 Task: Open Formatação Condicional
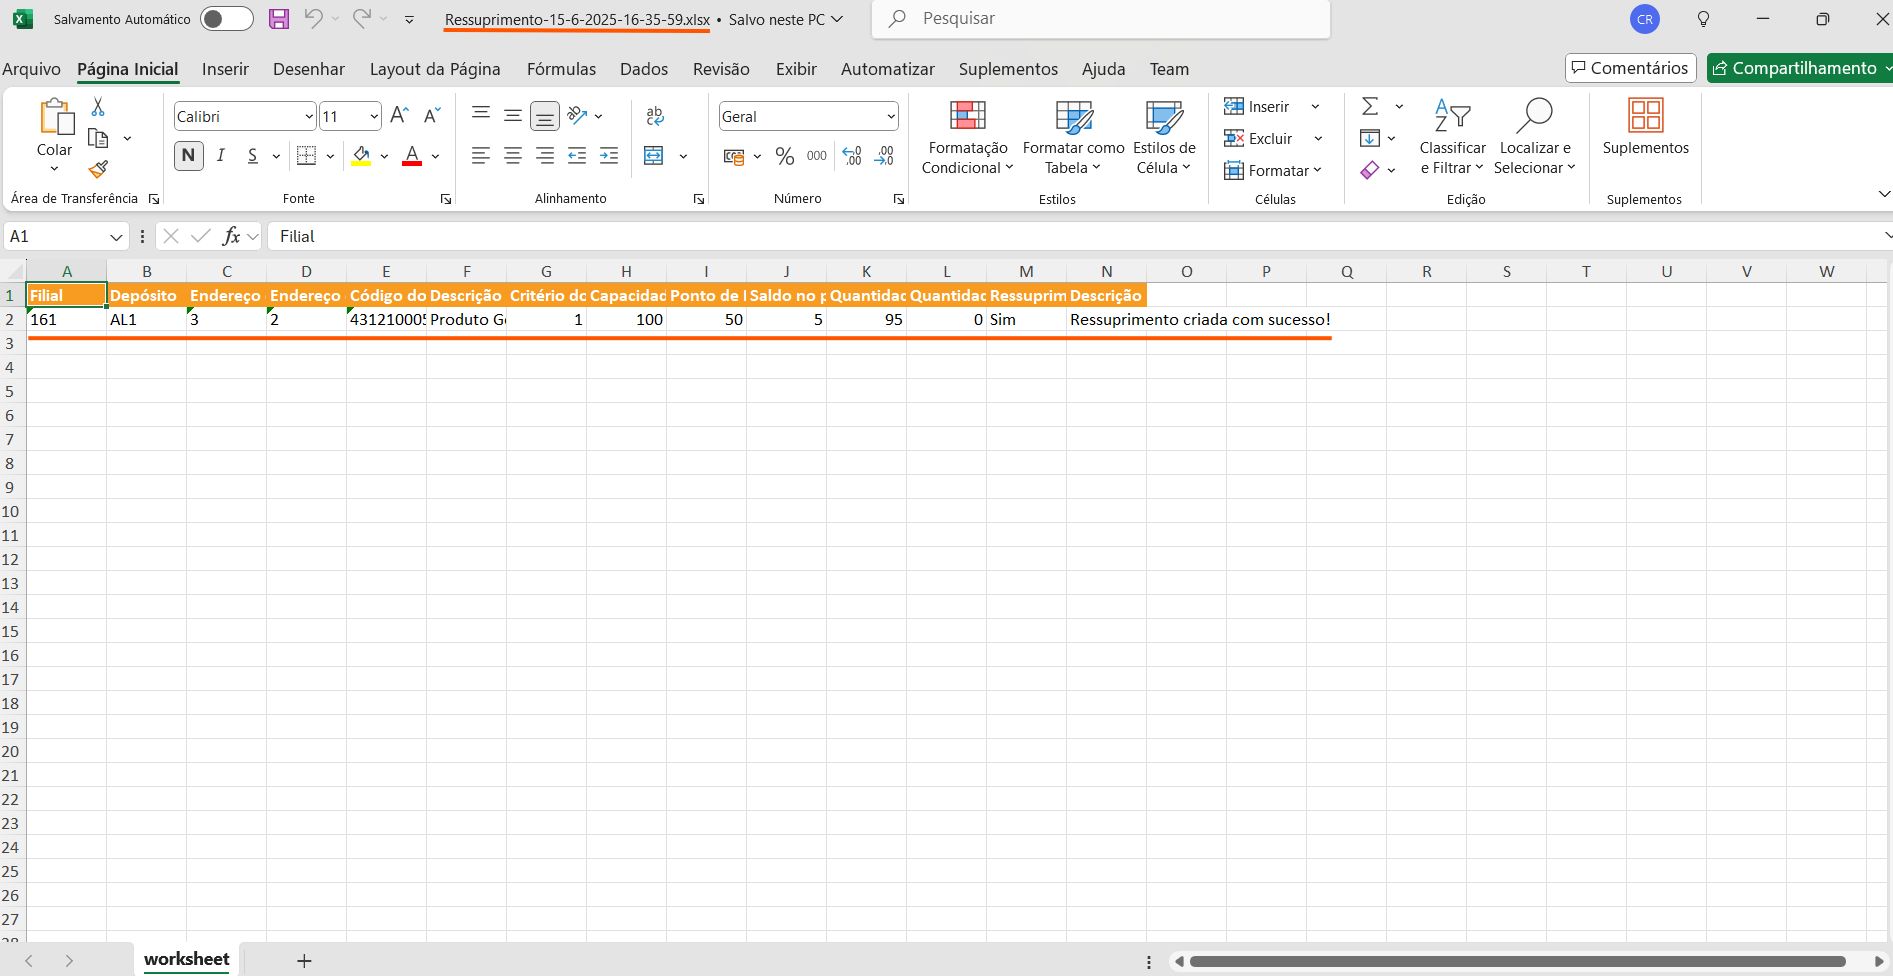point(967,137)
